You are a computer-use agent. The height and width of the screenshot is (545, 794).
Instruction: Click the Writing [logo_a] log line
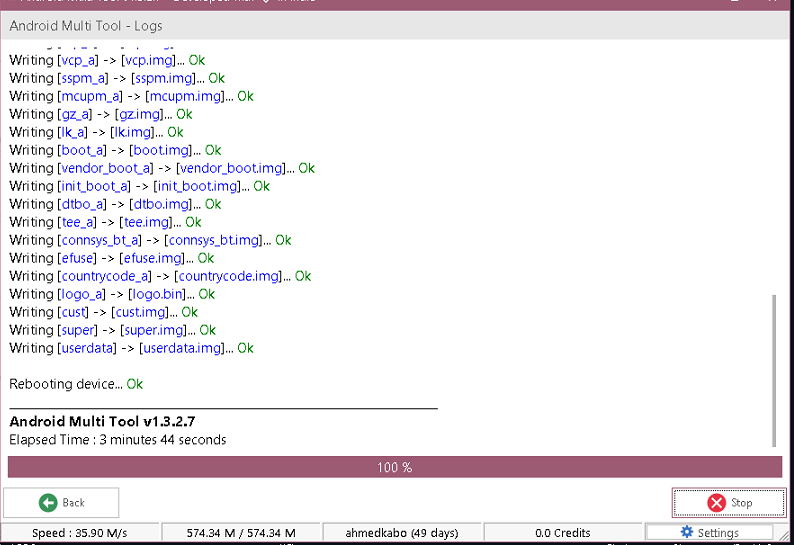click(112, 294)
